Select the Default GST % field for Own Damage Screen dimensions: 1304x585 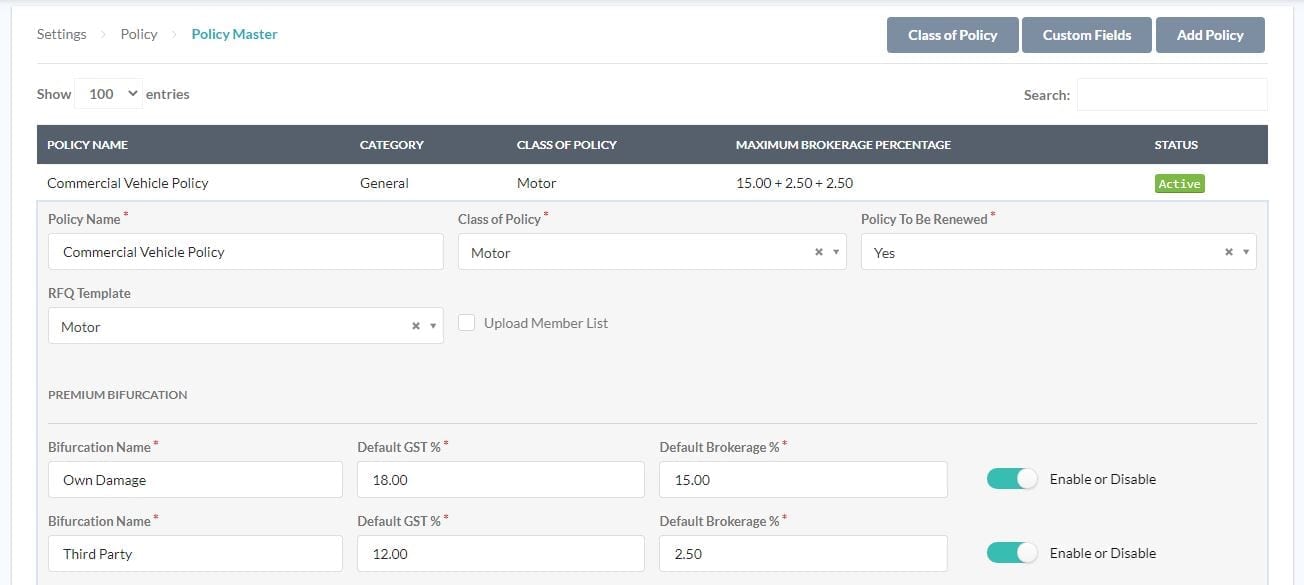[500, 479]
